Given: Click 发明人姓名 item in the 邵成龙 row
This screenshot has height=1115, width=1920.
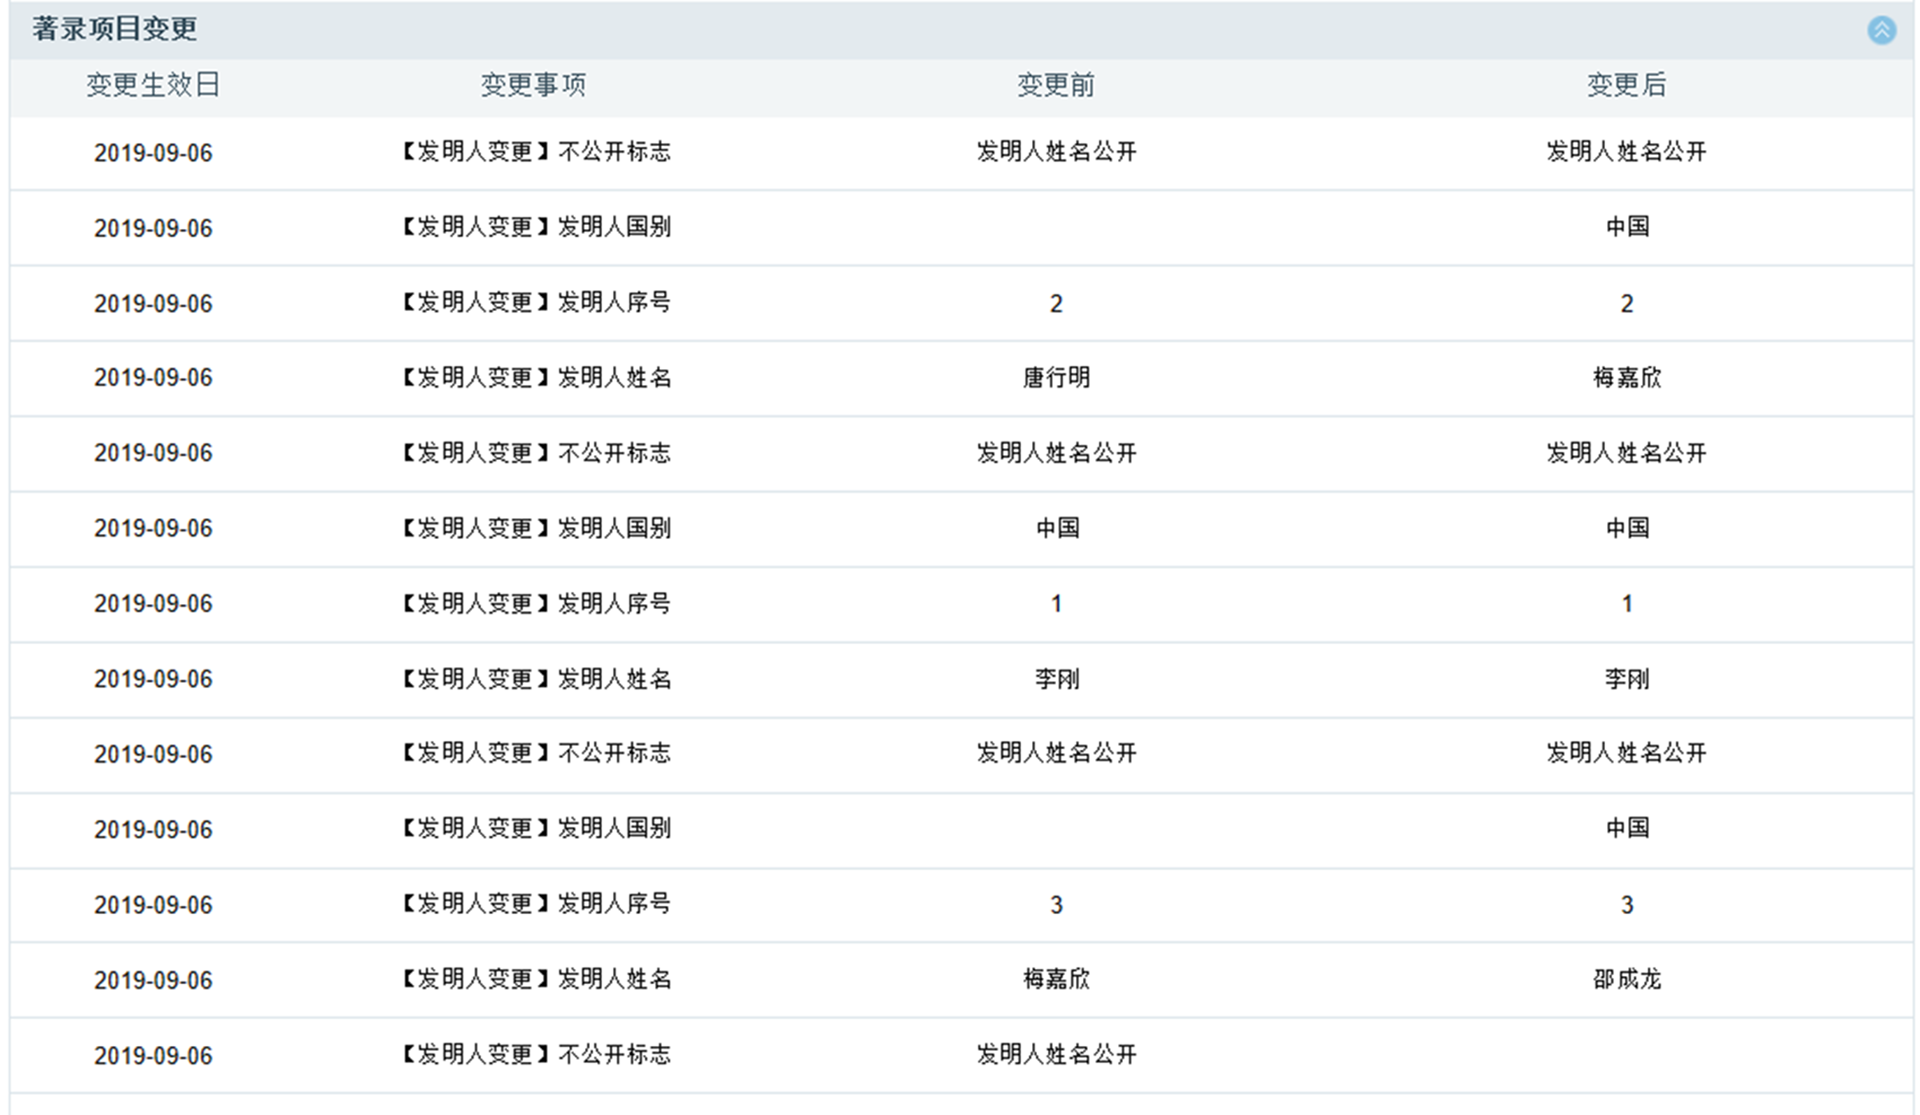Looking at the screenshot, I should click(x=535, y=979).
